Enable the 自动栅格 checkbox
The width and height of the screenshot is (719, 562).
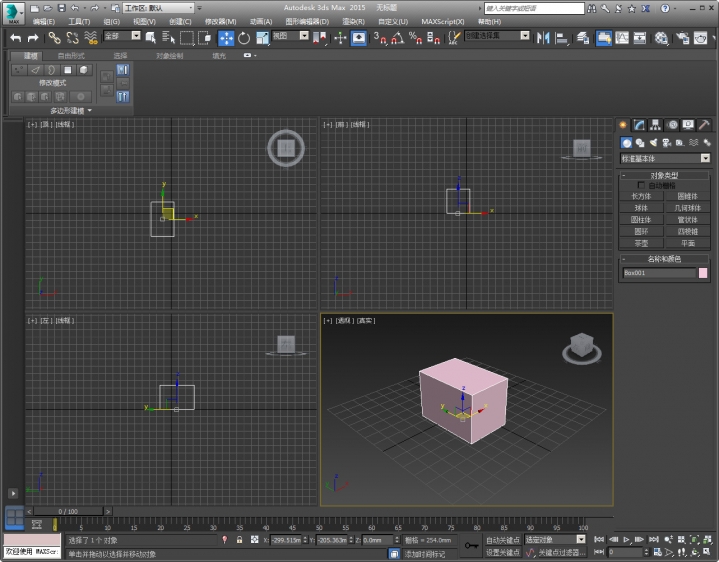point(642,185)
